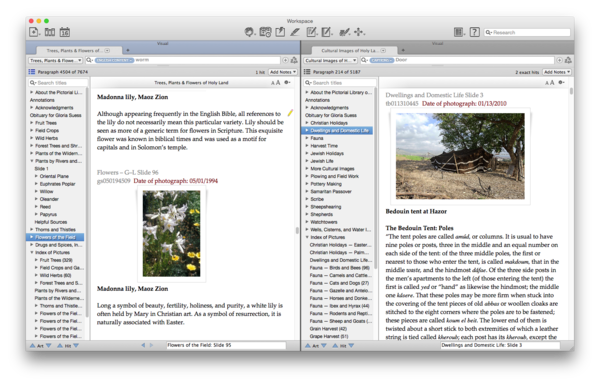Open the CAPTIONS search field selector
Viewport: 600px width, 386px height.
coord(382,60)
